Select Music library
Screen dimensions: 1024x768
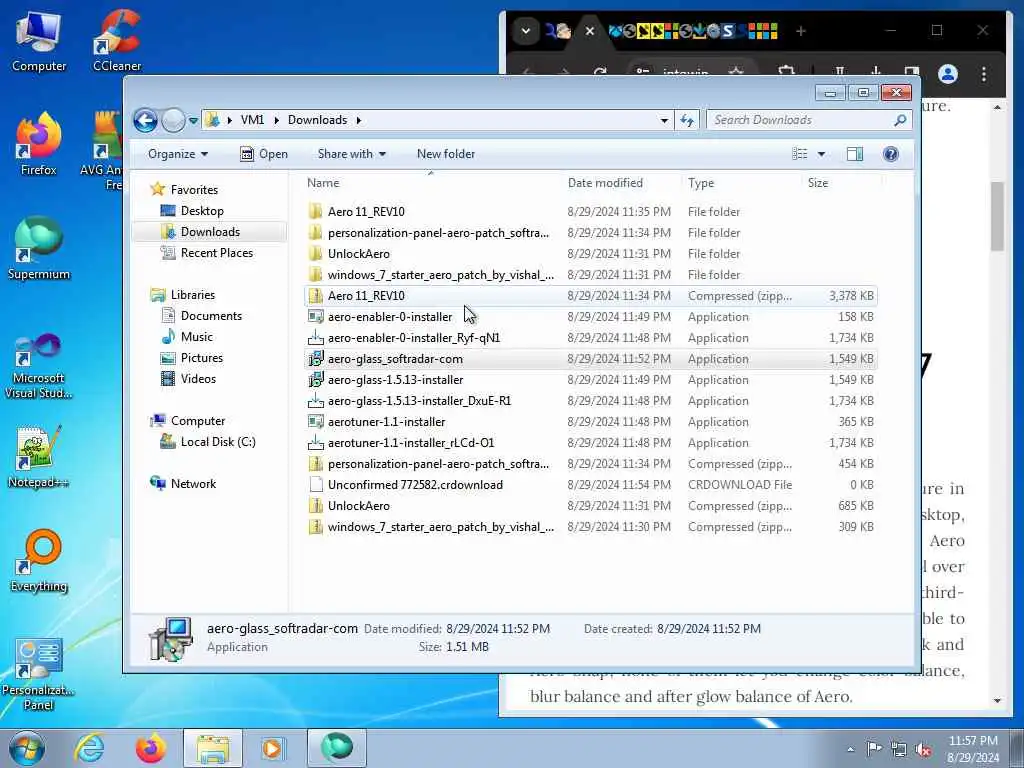pyautogui.click(x=197, y=337)
